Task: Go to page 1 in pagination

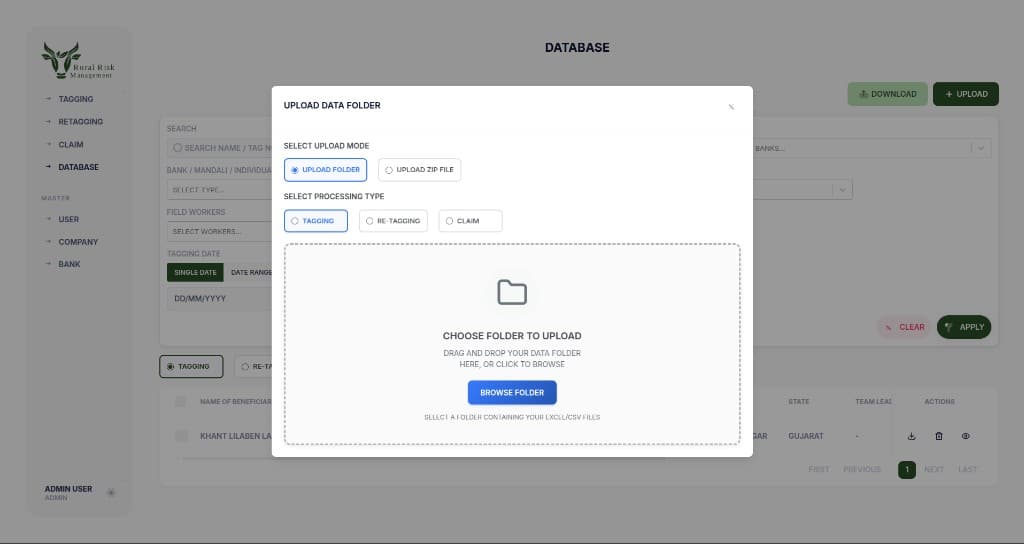Action: tap(906, 470)
